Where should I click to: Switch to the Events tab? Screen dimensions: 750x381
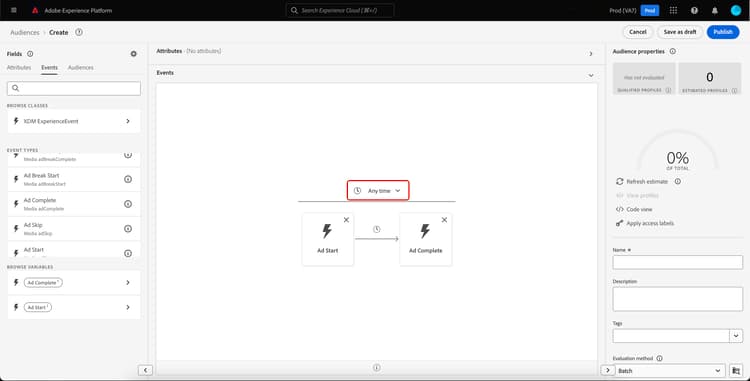click(x=49, y=67)
